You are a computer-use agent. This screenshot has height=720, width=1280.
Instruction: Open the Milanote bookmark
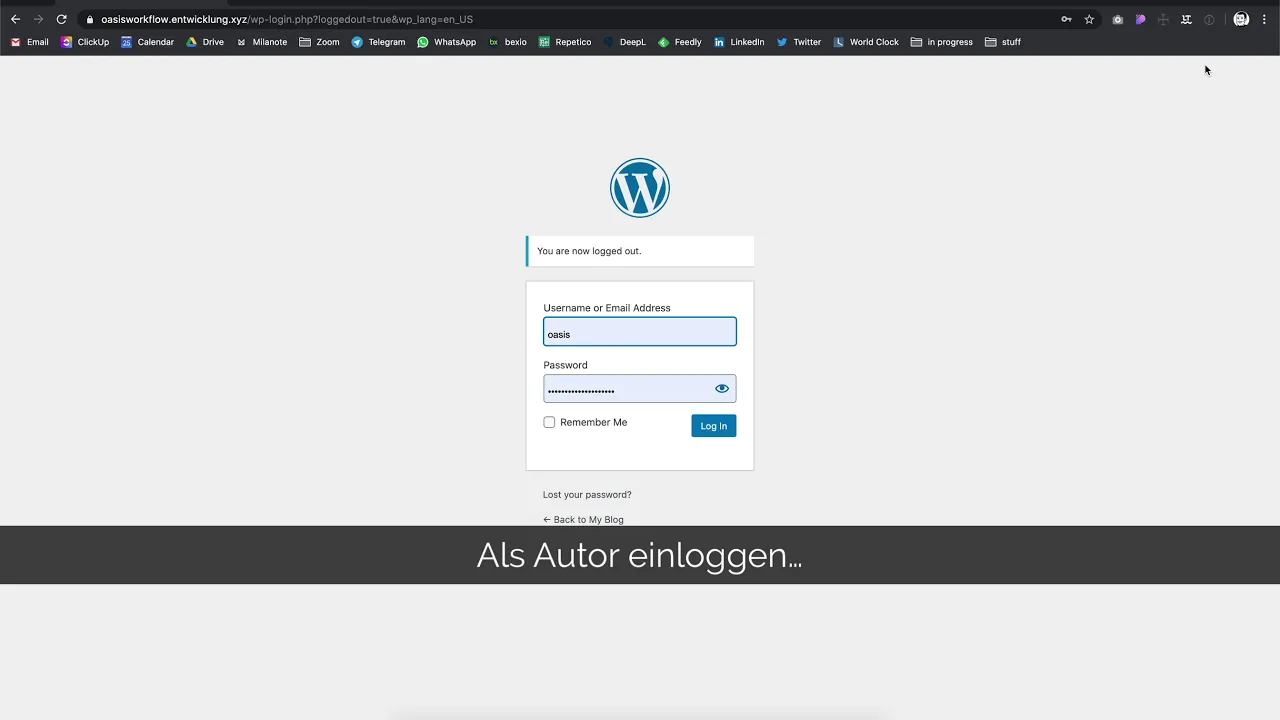point(261,42)
